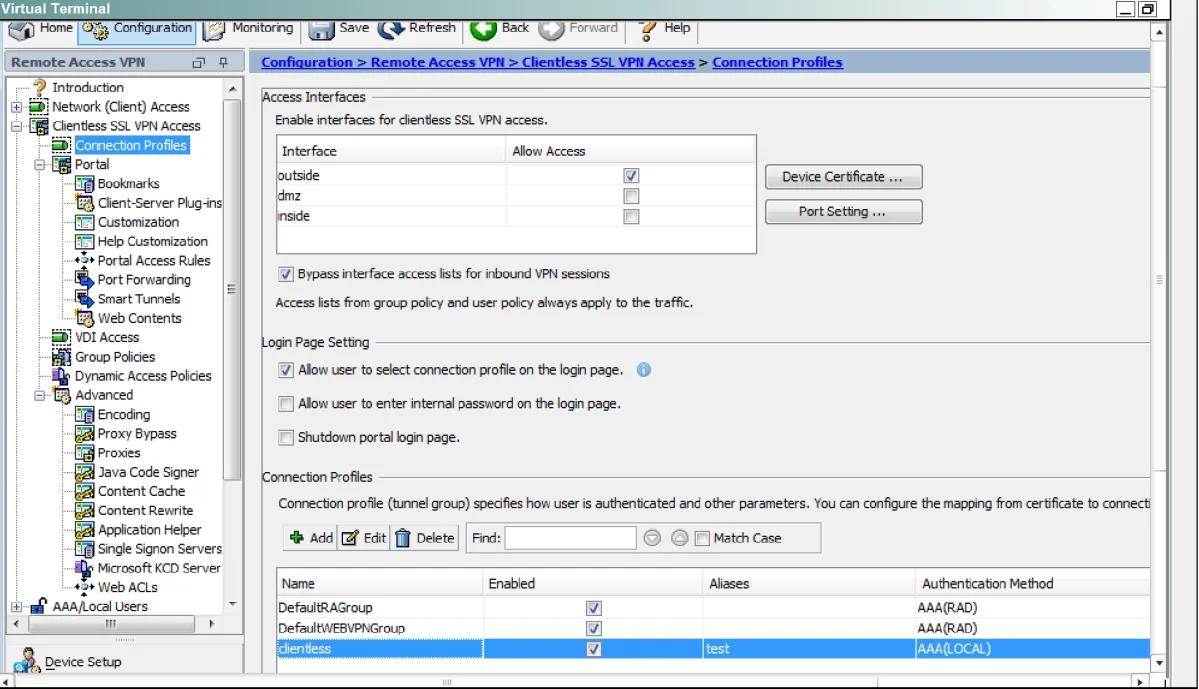The height and width of the screenshot is (689, 1199).
Task: Collapse Clientless SSL VPN Access node
Action: pos(17,126)
